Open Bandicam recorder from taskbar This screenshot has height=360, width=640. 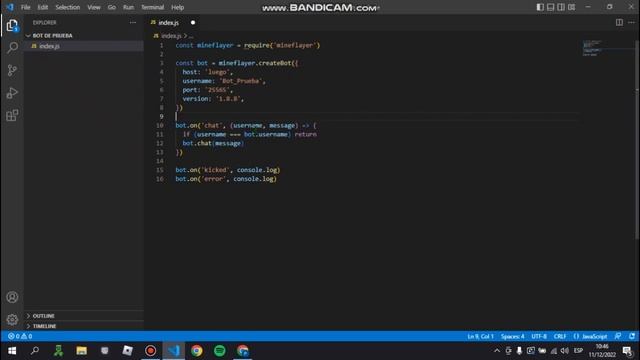point(151,351)
